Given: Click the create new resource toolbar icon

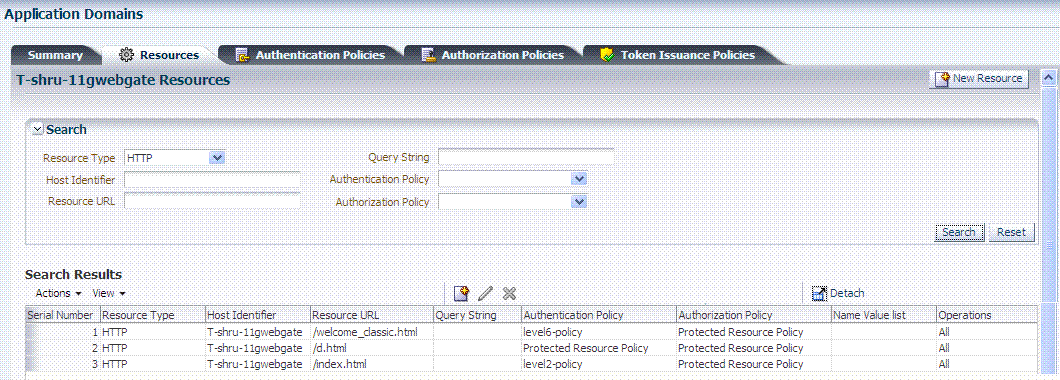Looking at the screenshot, I should pos(461,293).
